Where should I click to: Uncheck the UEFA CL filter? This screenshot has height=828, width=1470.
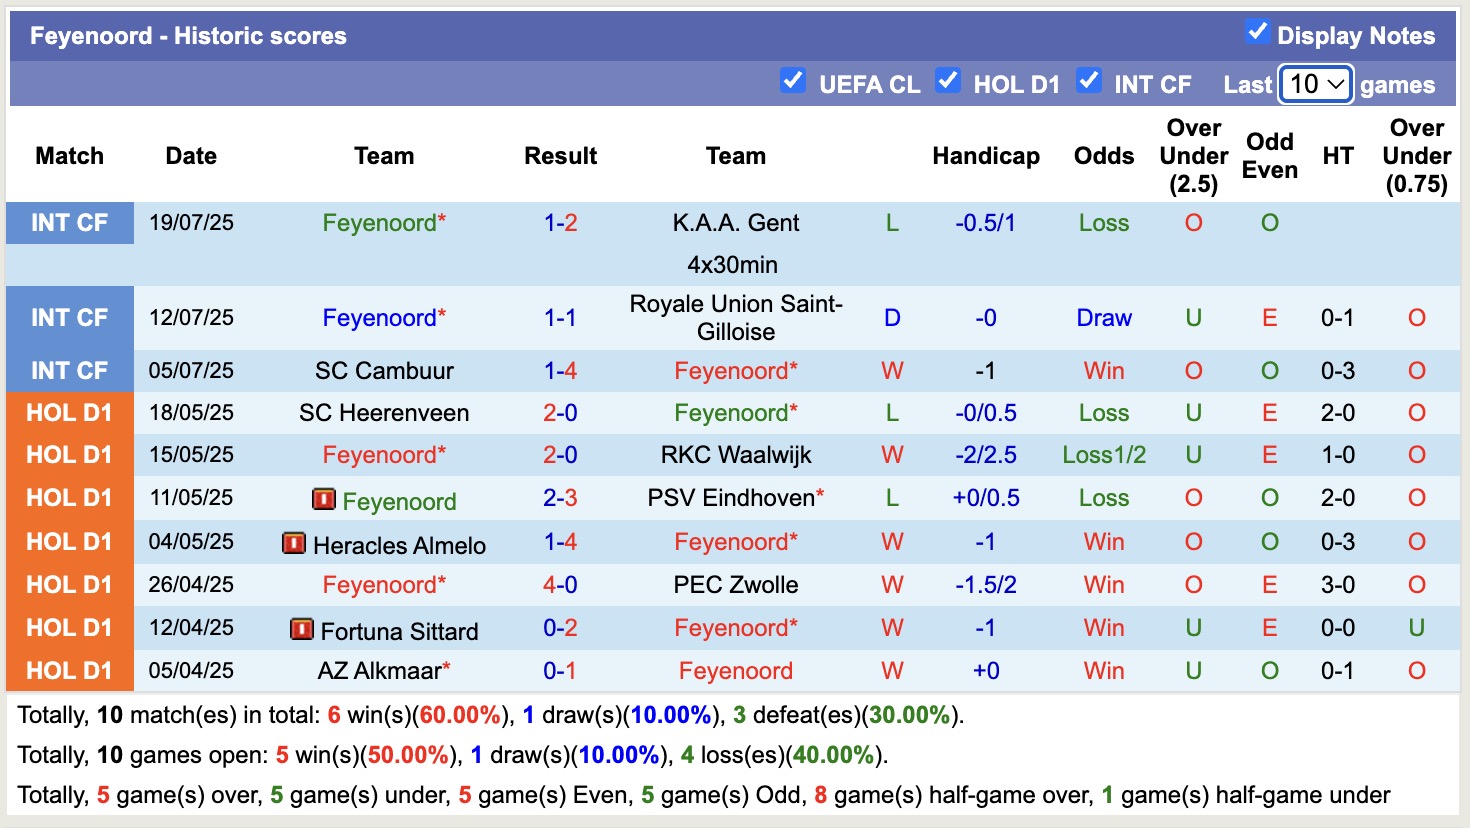pos(793,82)
